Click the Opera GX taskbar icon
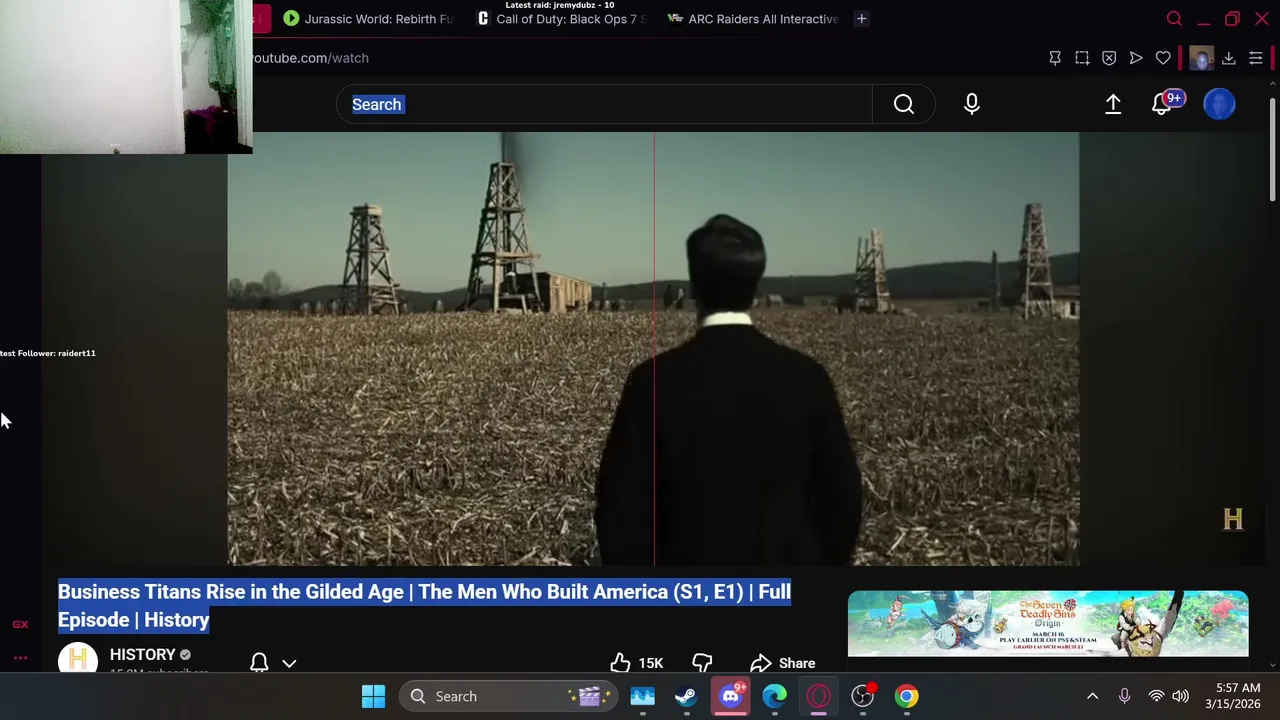Screen dimensions: 1280x720 coord(819,696)
